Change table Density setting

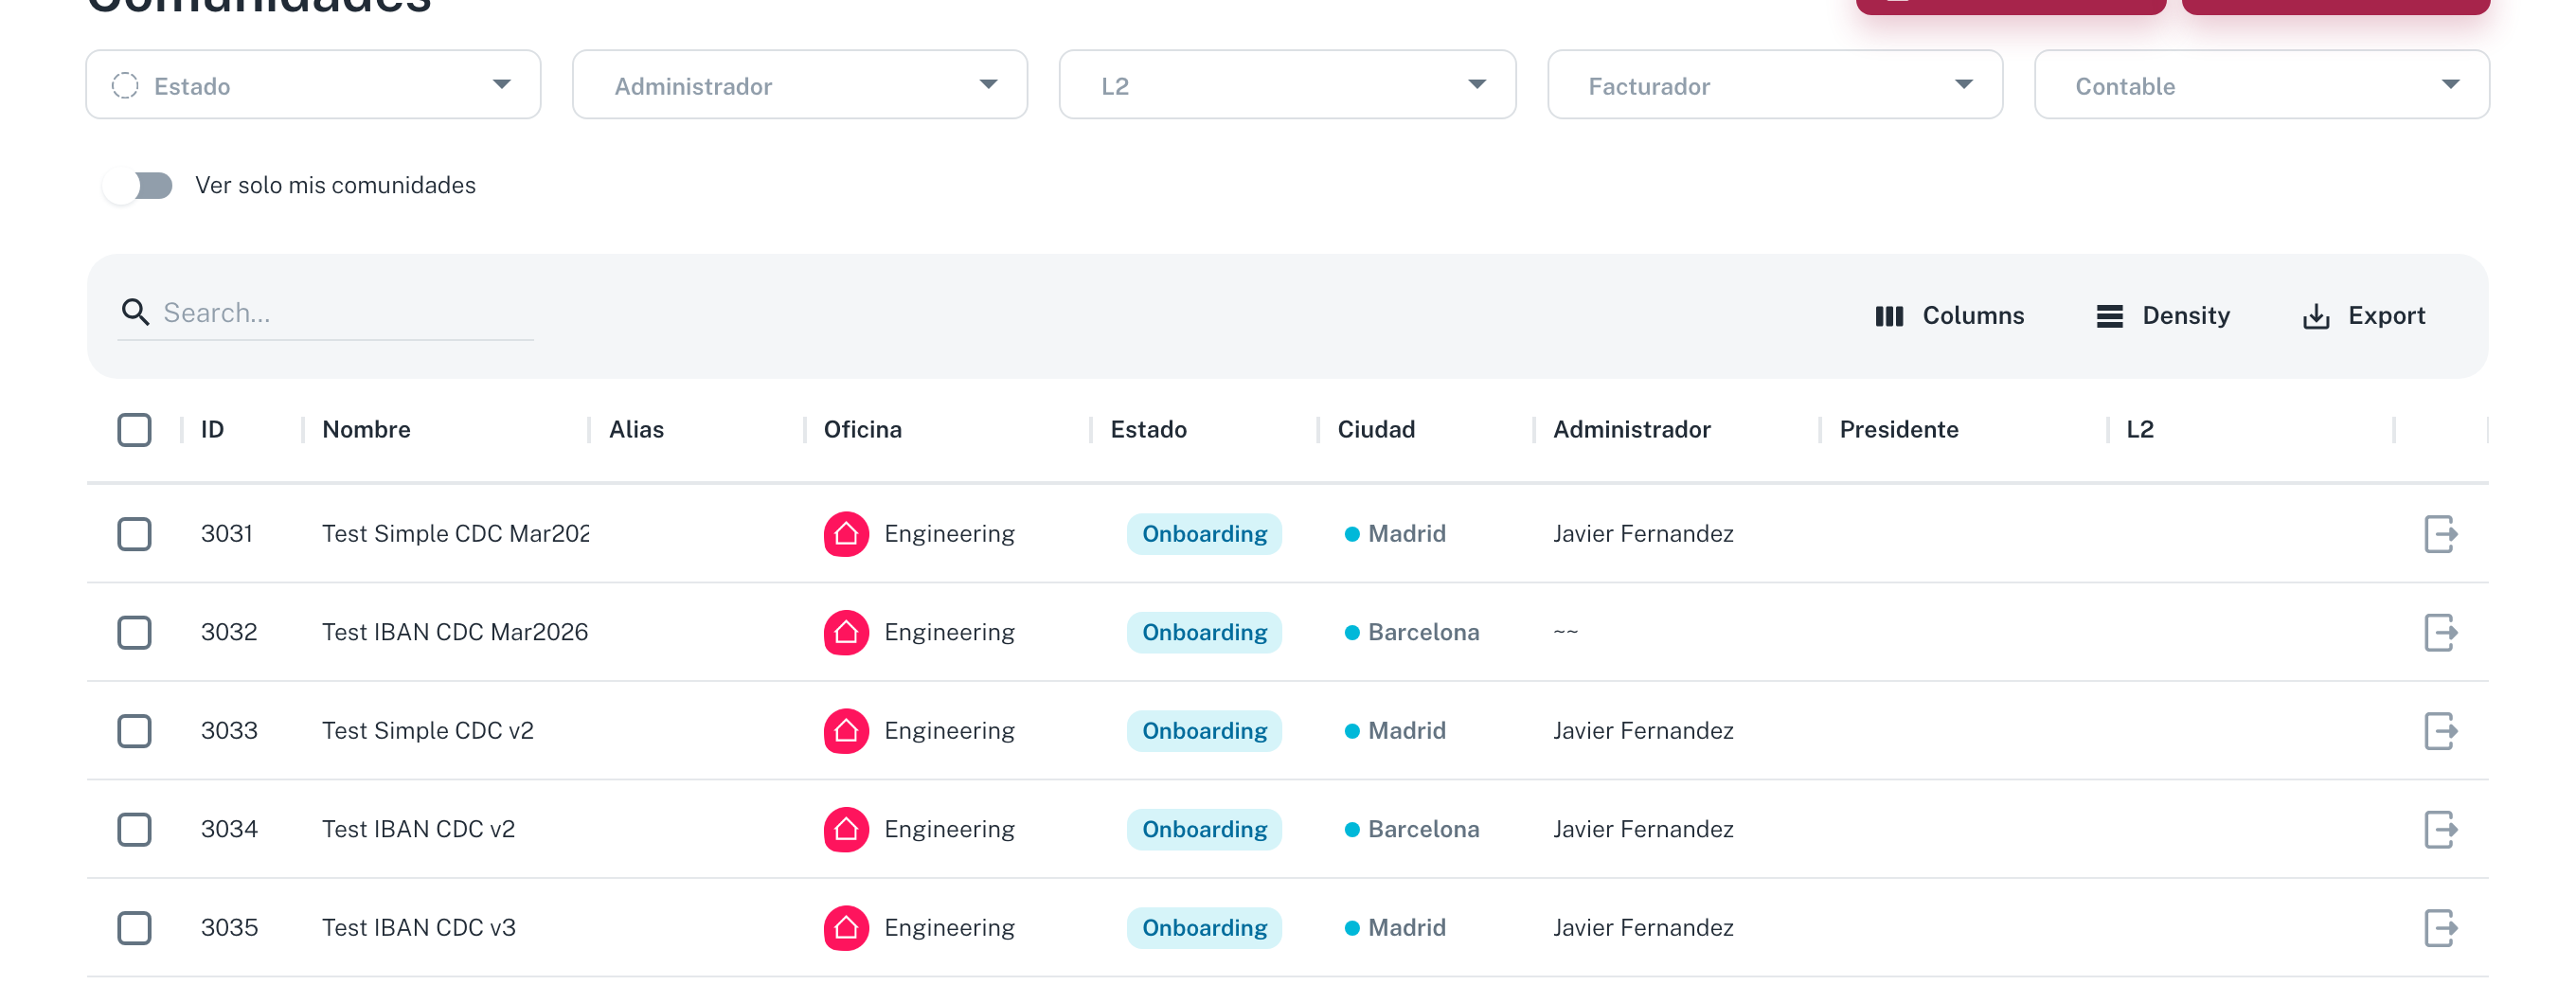pos(2163,316)
